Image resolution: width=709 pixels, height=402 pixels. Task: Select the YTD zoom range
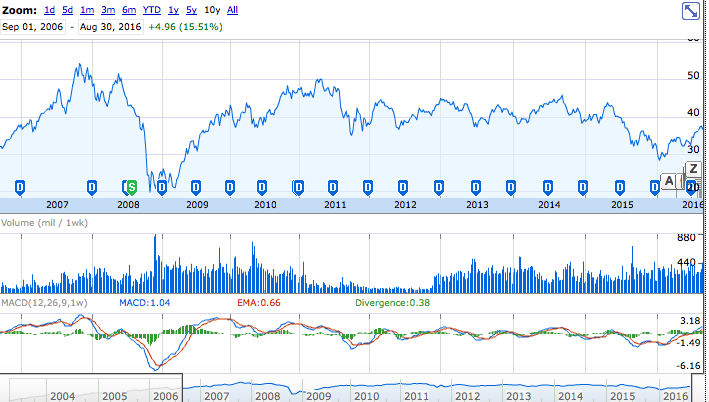[x=151, y=10]
